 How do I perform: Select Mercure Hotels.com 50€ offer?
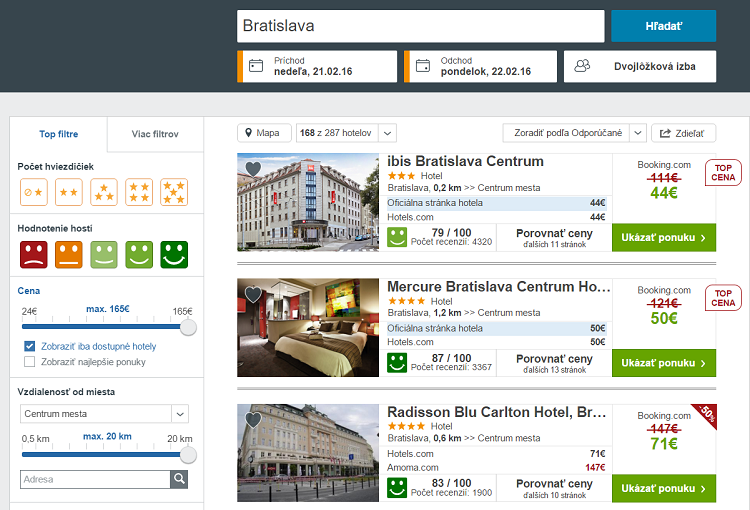click(x=496, y=342)
